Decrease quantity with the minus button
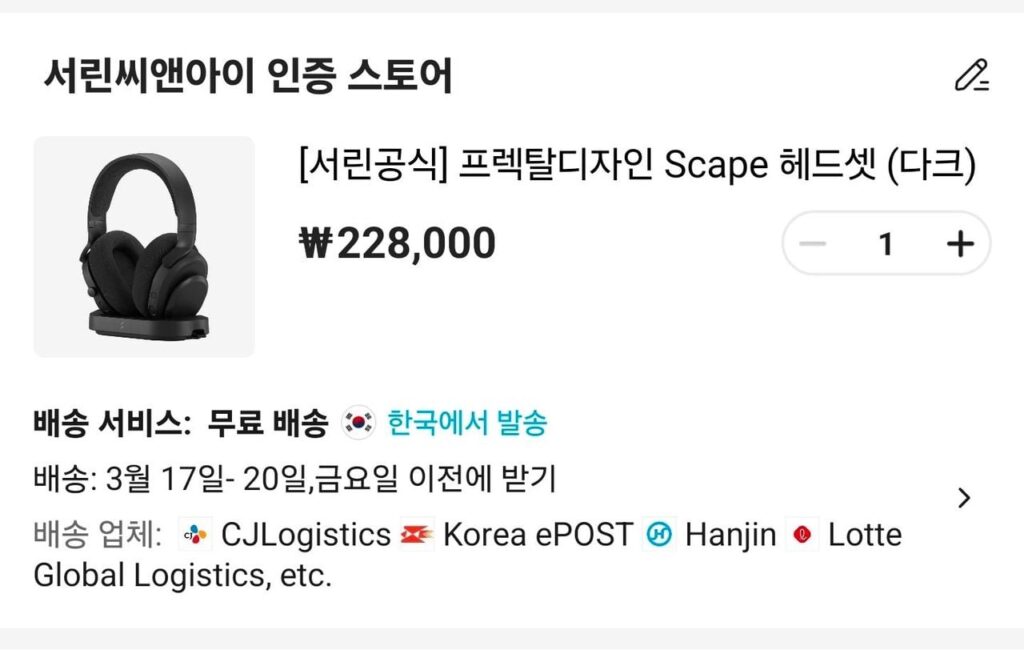The image size is (1024, 666). (x=814, y=244)
